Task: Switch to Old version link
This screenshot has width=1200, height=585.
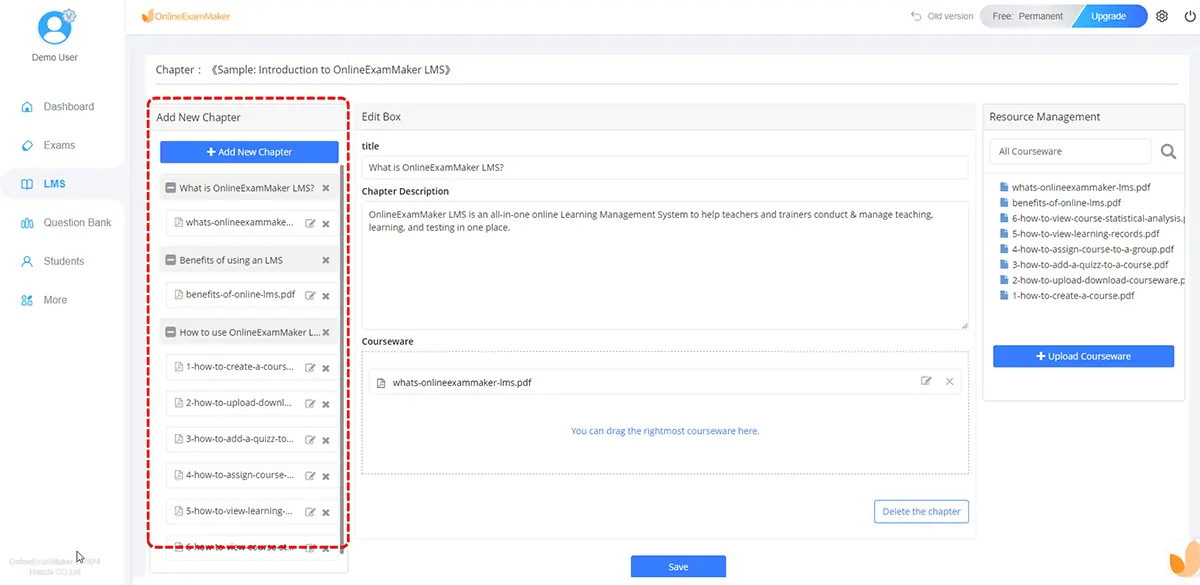Action: coord(941,16)
